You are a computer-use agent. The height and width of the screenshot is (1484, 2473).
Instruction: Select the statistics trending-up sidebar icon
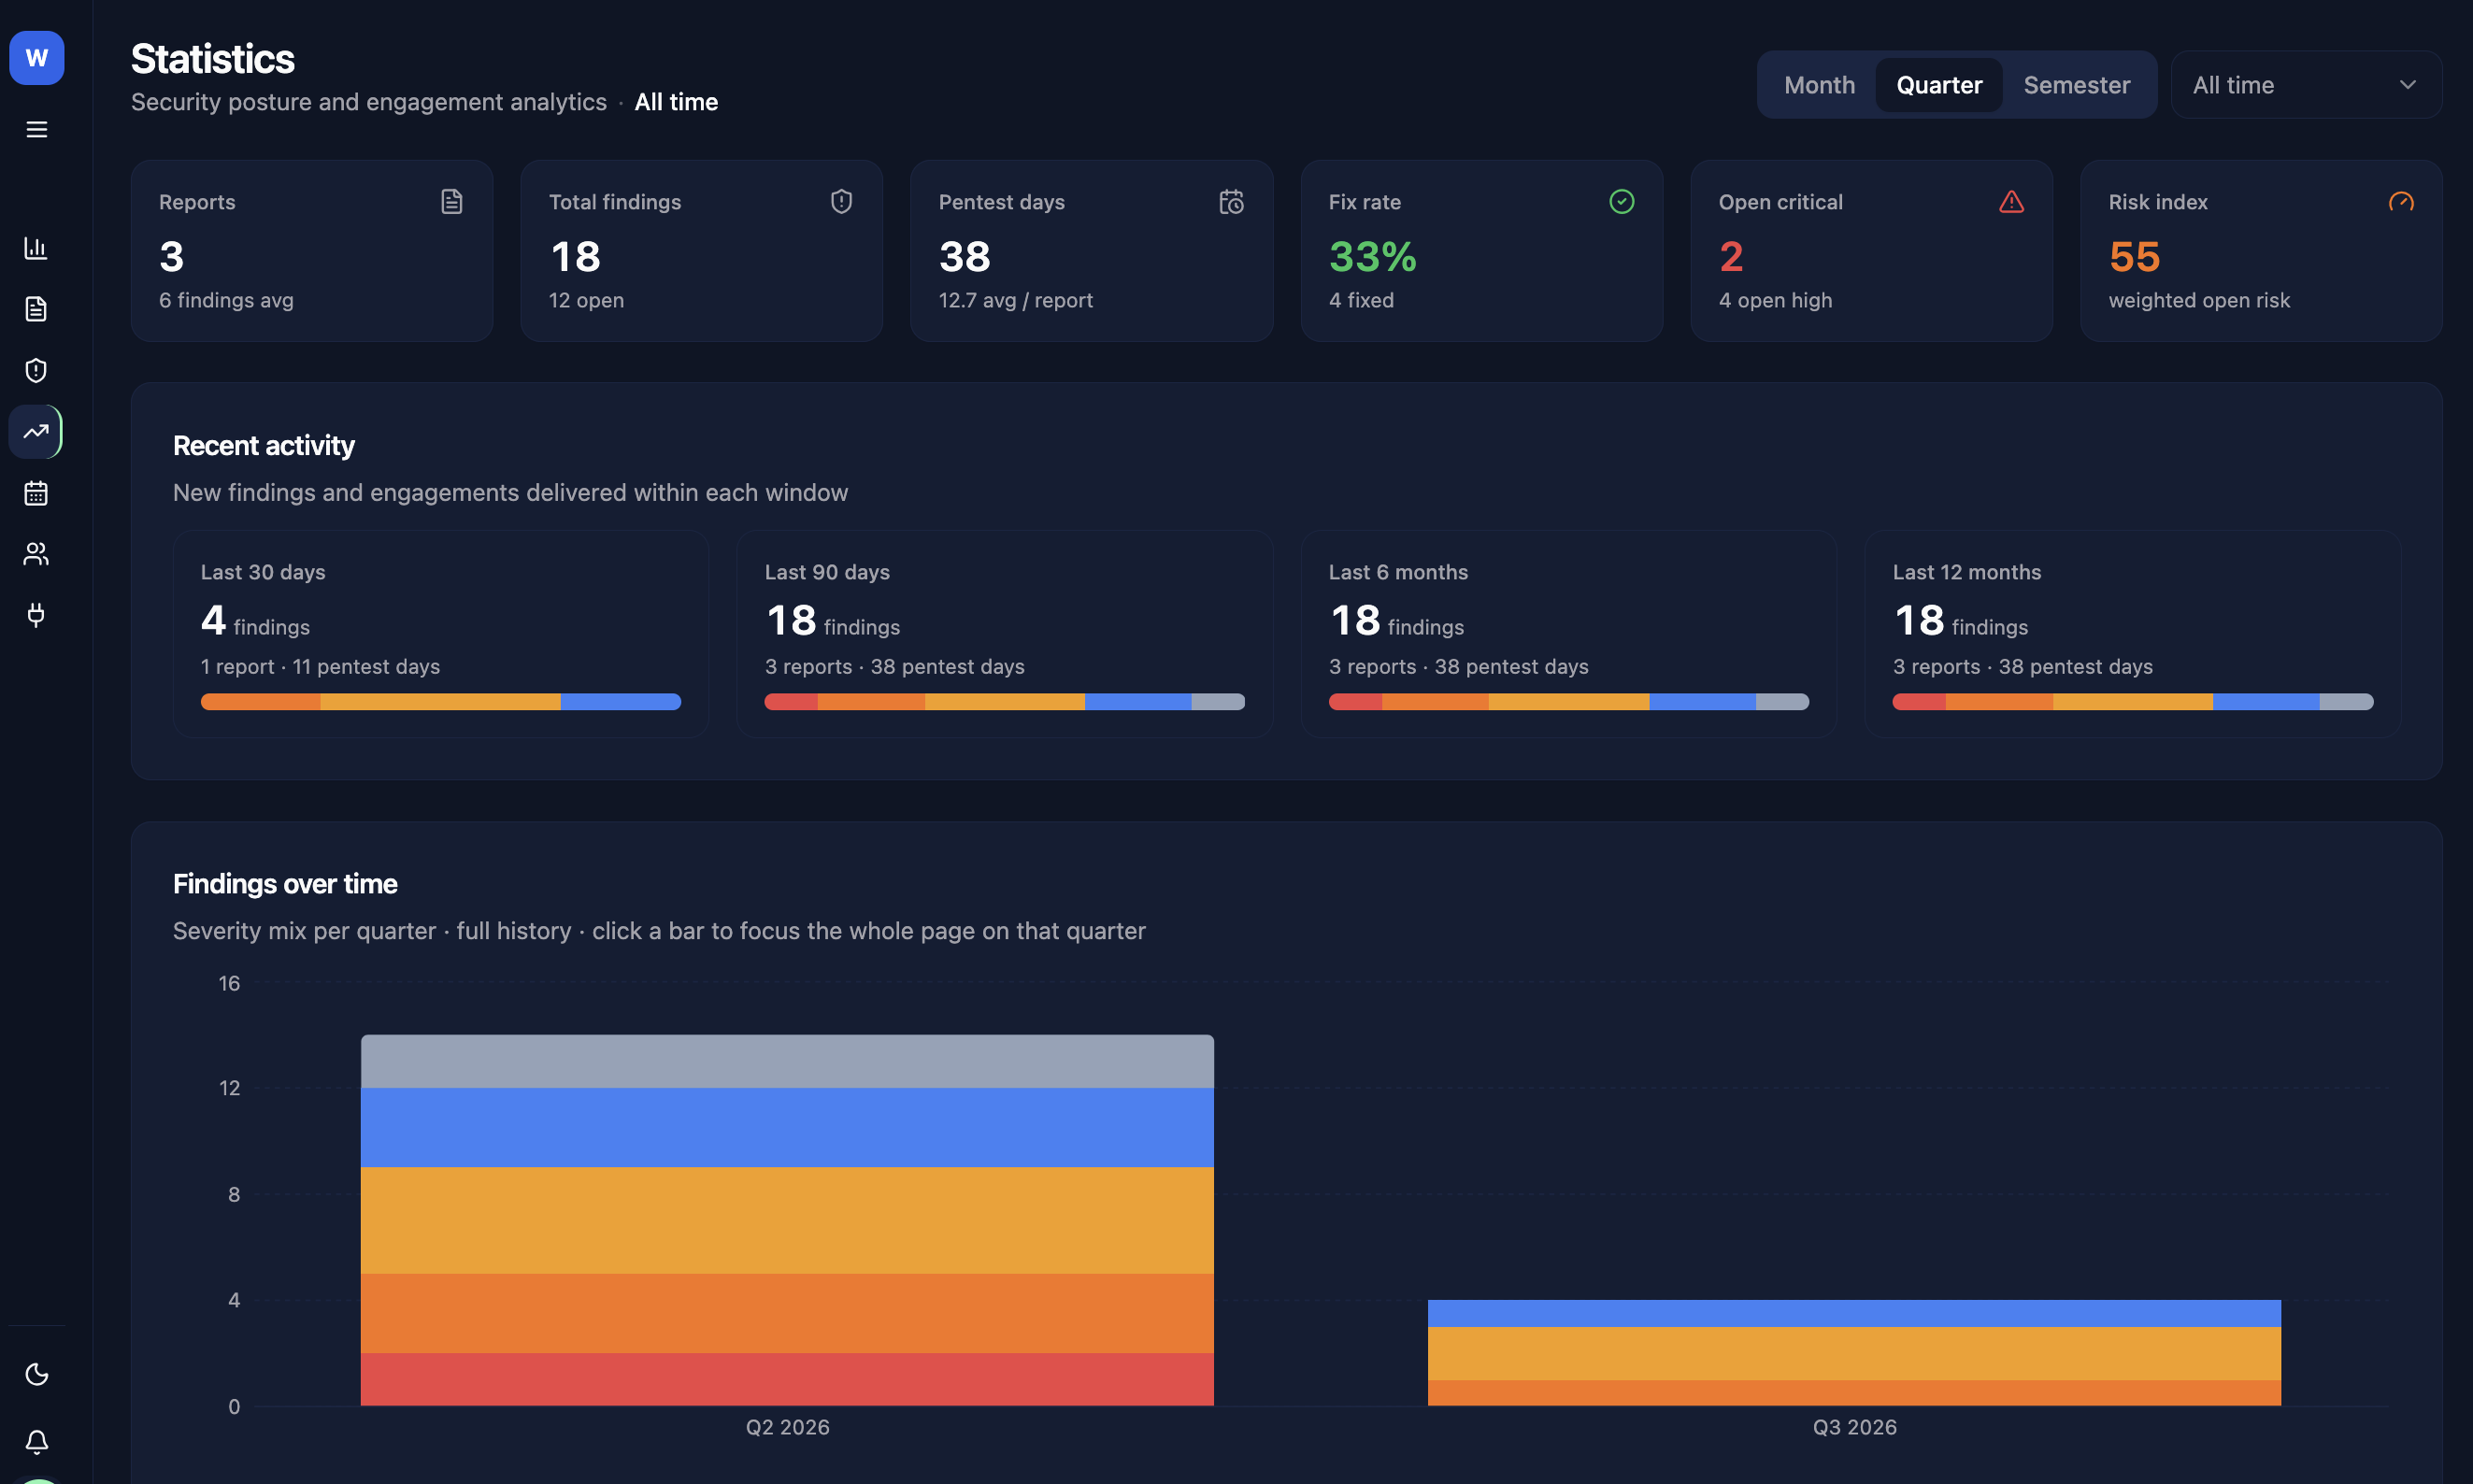pos(36,432)
